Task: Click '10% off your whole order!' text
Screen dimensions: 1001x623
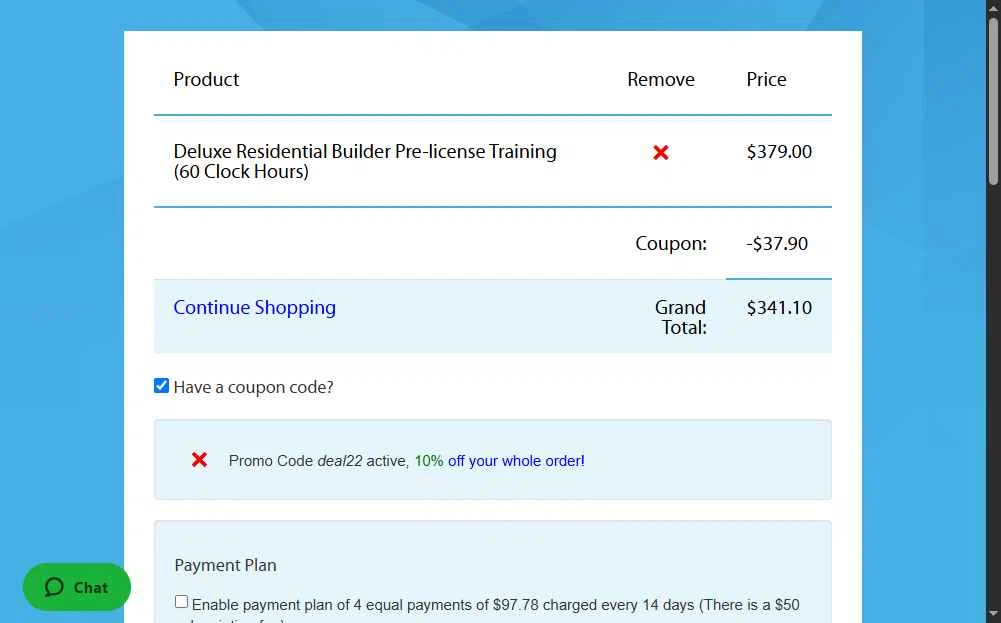Action: tap(499, 461)
